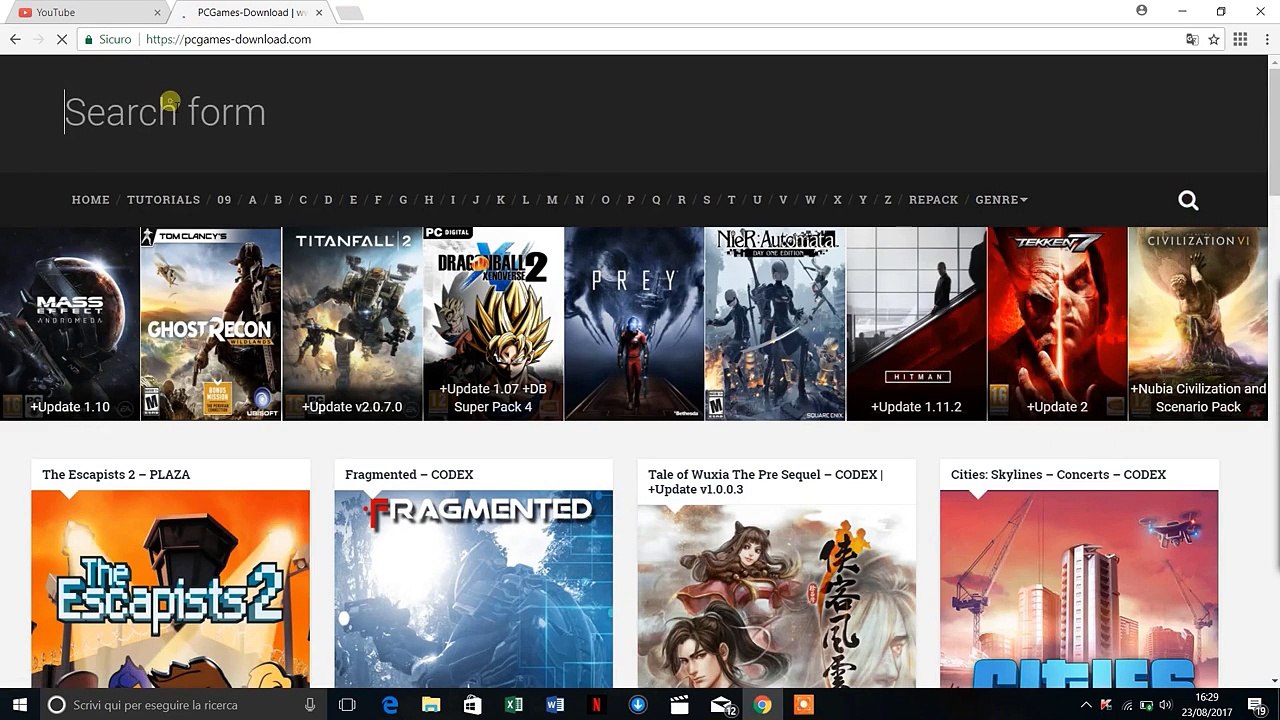1280x720 pixels.
Task: Open NieR Automata cover in slider
Action: (775, 324)
